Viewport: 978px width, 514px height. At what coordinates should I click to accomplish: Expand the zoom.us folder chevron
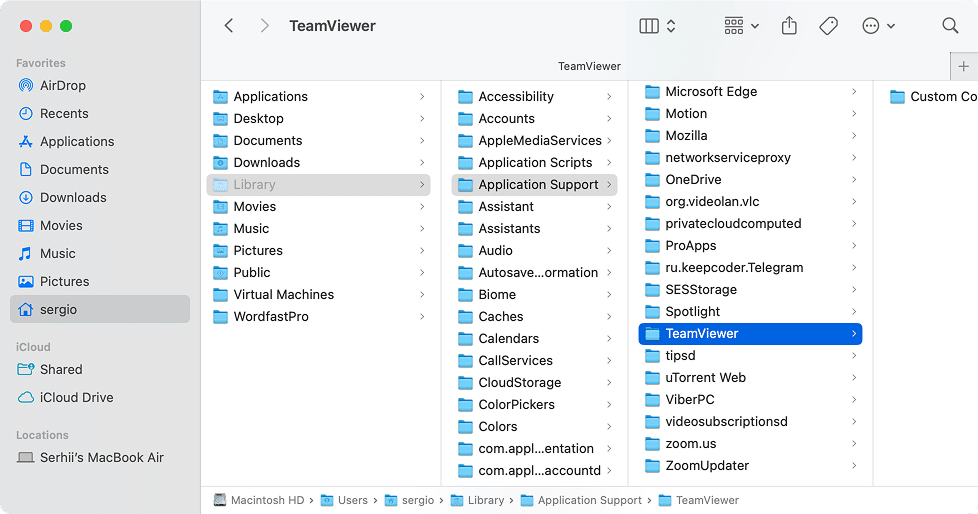(x=854, y=444)
